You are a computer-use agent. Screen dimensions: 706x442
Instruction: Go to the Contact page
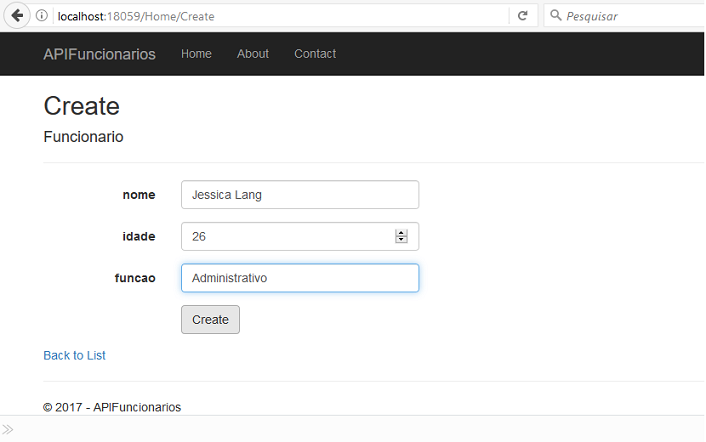[x=315, y=54]
